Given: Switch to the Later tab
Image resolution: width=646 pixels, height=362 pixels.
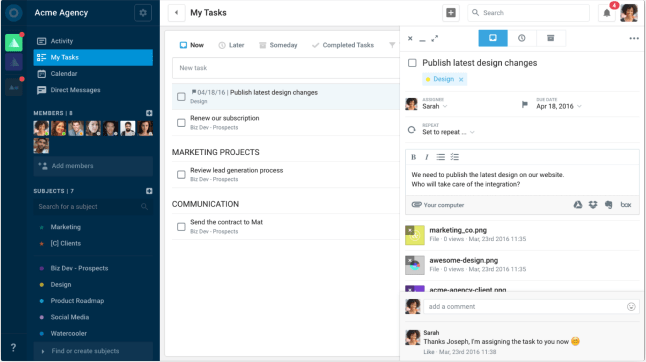Looking at the screenshot, I should click(231, 45).
